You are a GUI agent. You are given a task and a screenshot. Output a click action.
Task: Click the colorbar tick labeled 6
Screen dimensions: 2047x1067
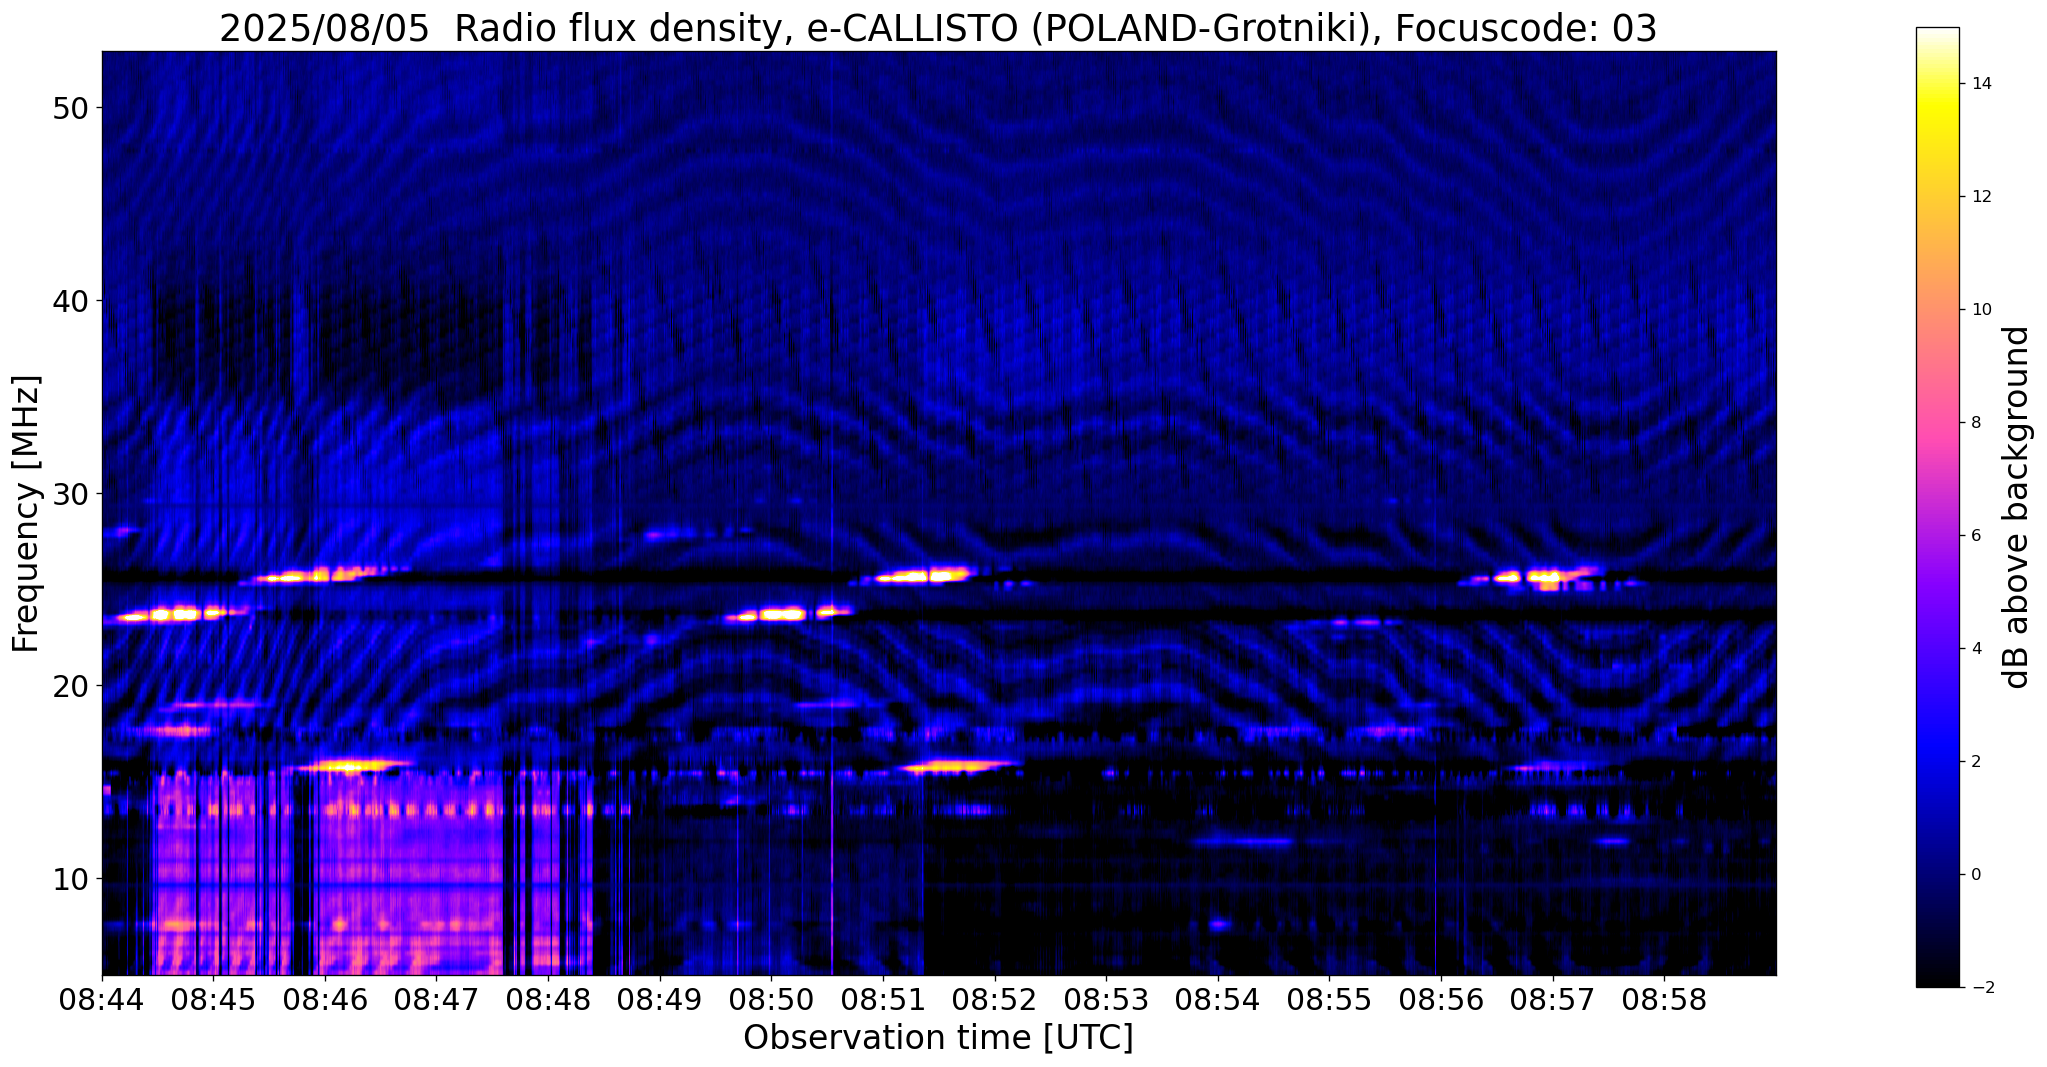[x=1974, y=536]
